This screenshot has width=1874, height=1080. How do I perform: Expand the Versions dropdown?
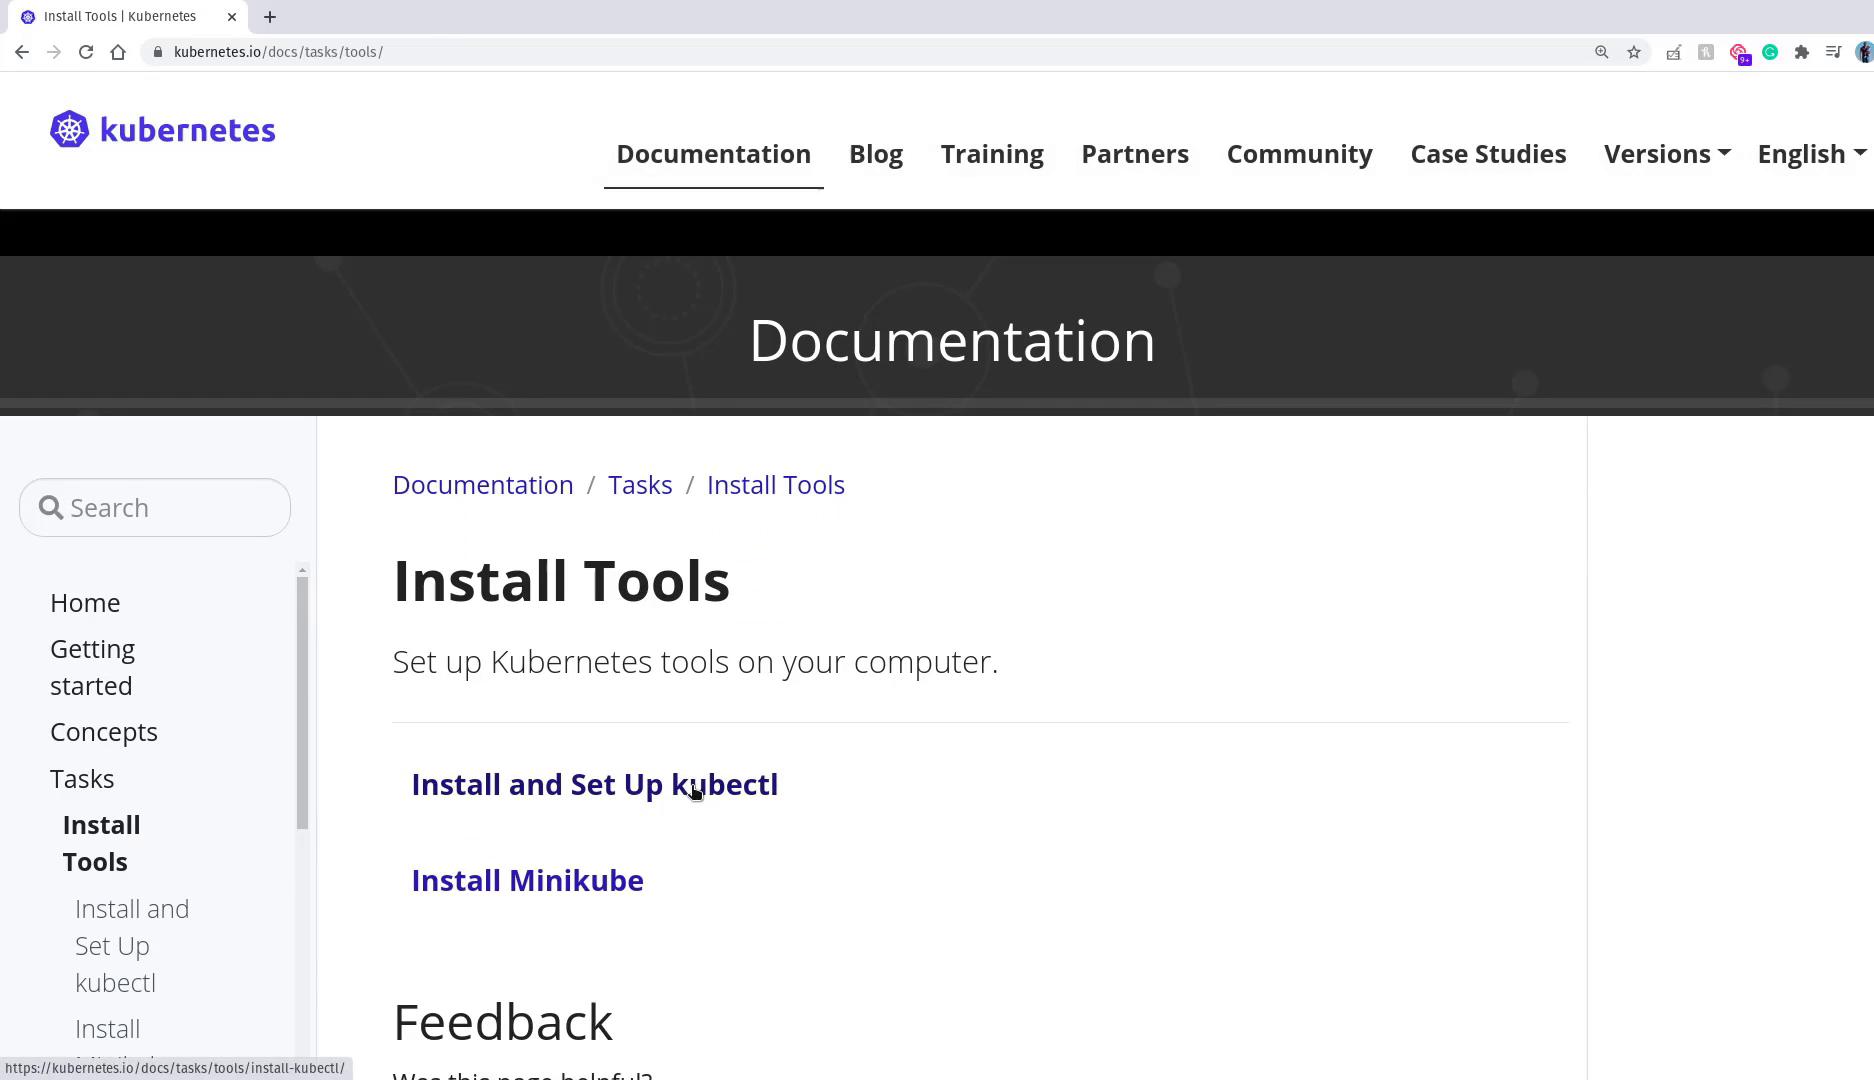coord(1666,154)
